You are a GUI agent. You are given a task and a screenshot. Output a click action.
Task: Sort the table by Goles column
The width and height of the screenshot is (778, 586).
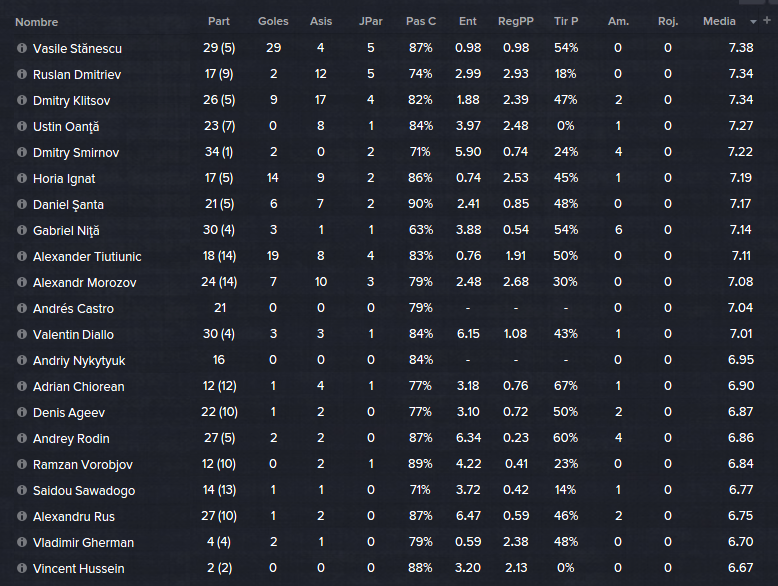273,21
